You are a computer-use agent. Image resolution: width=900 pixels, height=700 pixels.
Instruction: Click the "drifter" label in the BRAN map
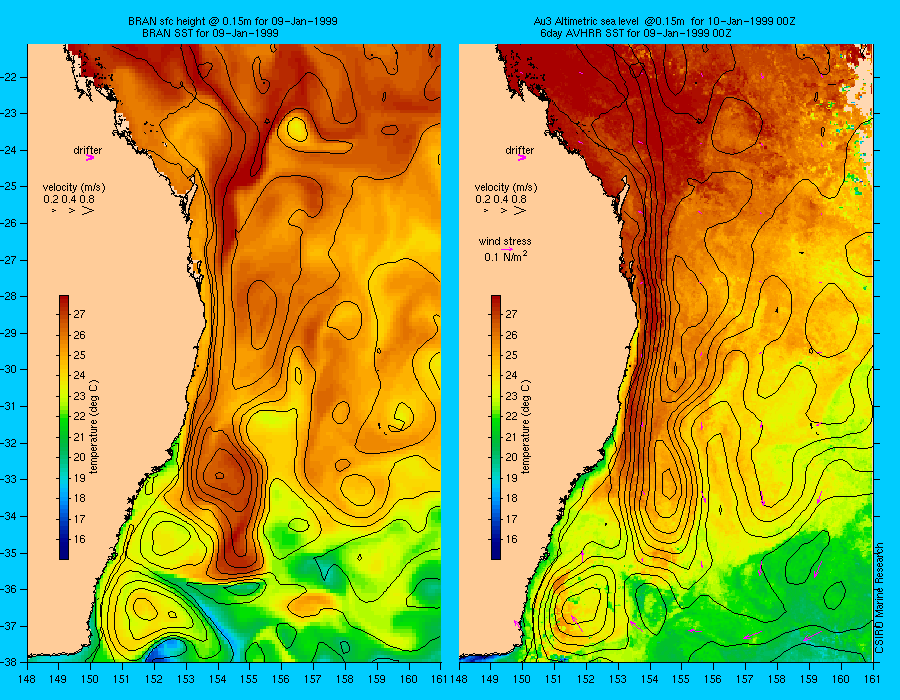click(87, 150)
